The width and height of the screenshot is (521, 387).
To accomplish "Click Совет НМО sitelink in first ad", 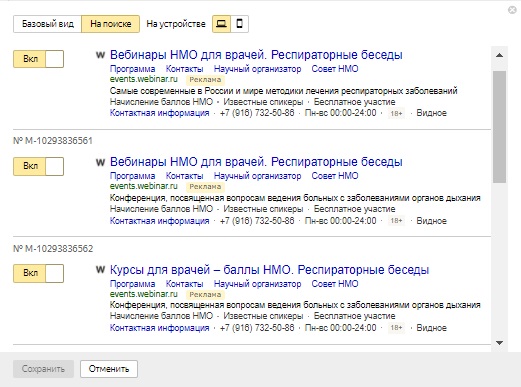I will (x=335, y=69).
